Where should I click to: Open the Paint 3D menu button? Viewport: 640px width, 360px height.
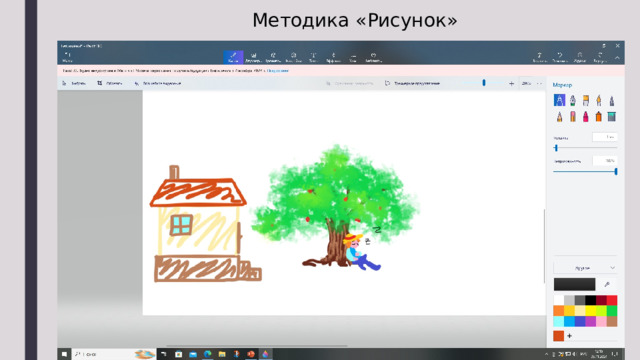click(68, 57)
